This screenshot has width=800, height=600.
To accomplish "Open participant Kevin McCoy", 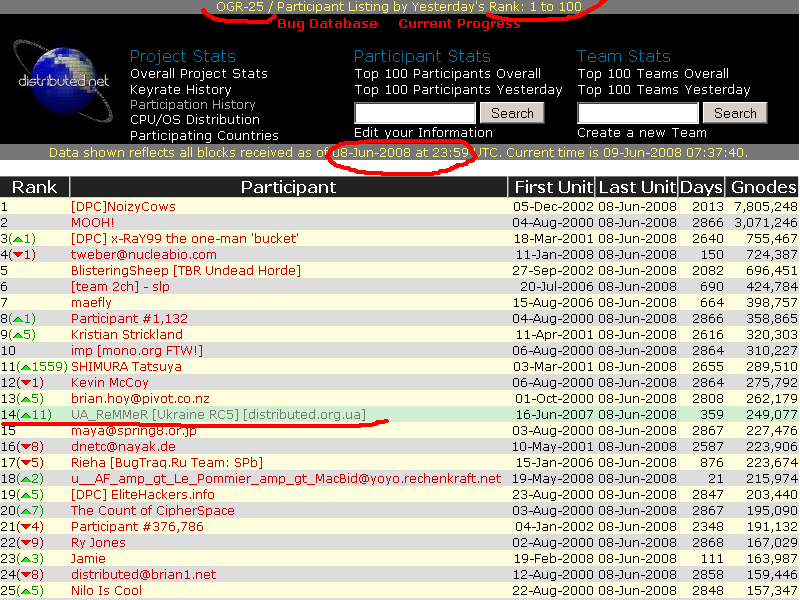I will point(110,383).
